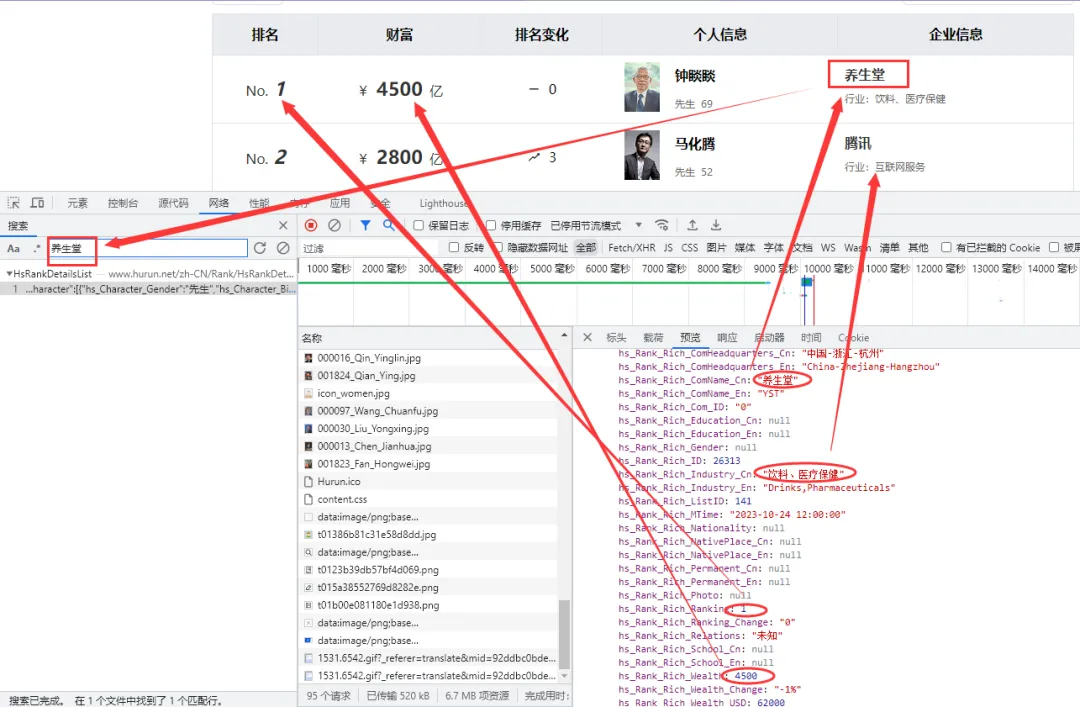Focus the 过滤 filter input field
Screen dimensions: 1080x707
[371, 248]
